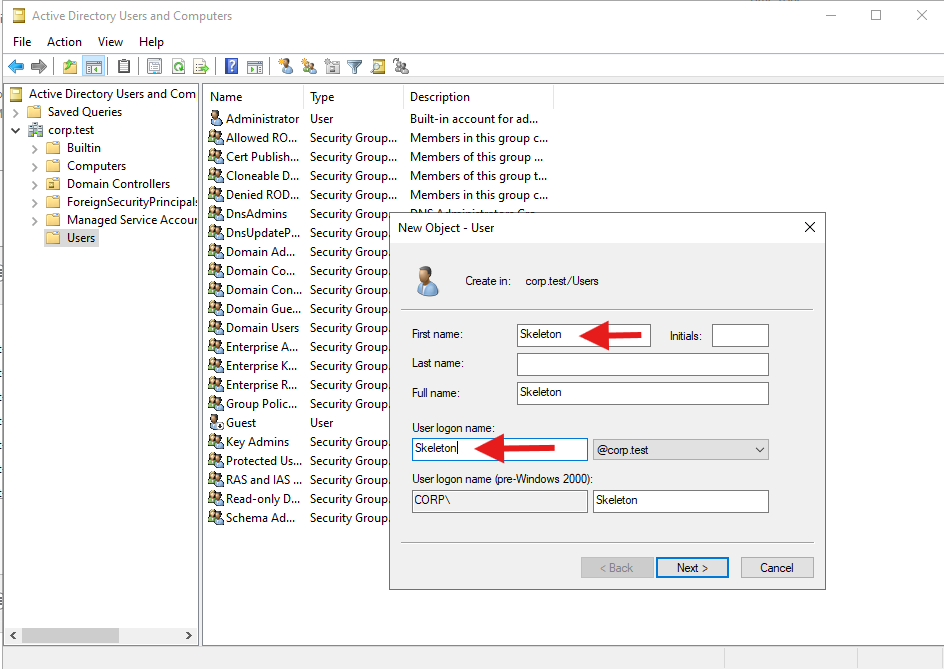Click Next in the New Object dialog
944x669 pixels.
click(692, 567)
